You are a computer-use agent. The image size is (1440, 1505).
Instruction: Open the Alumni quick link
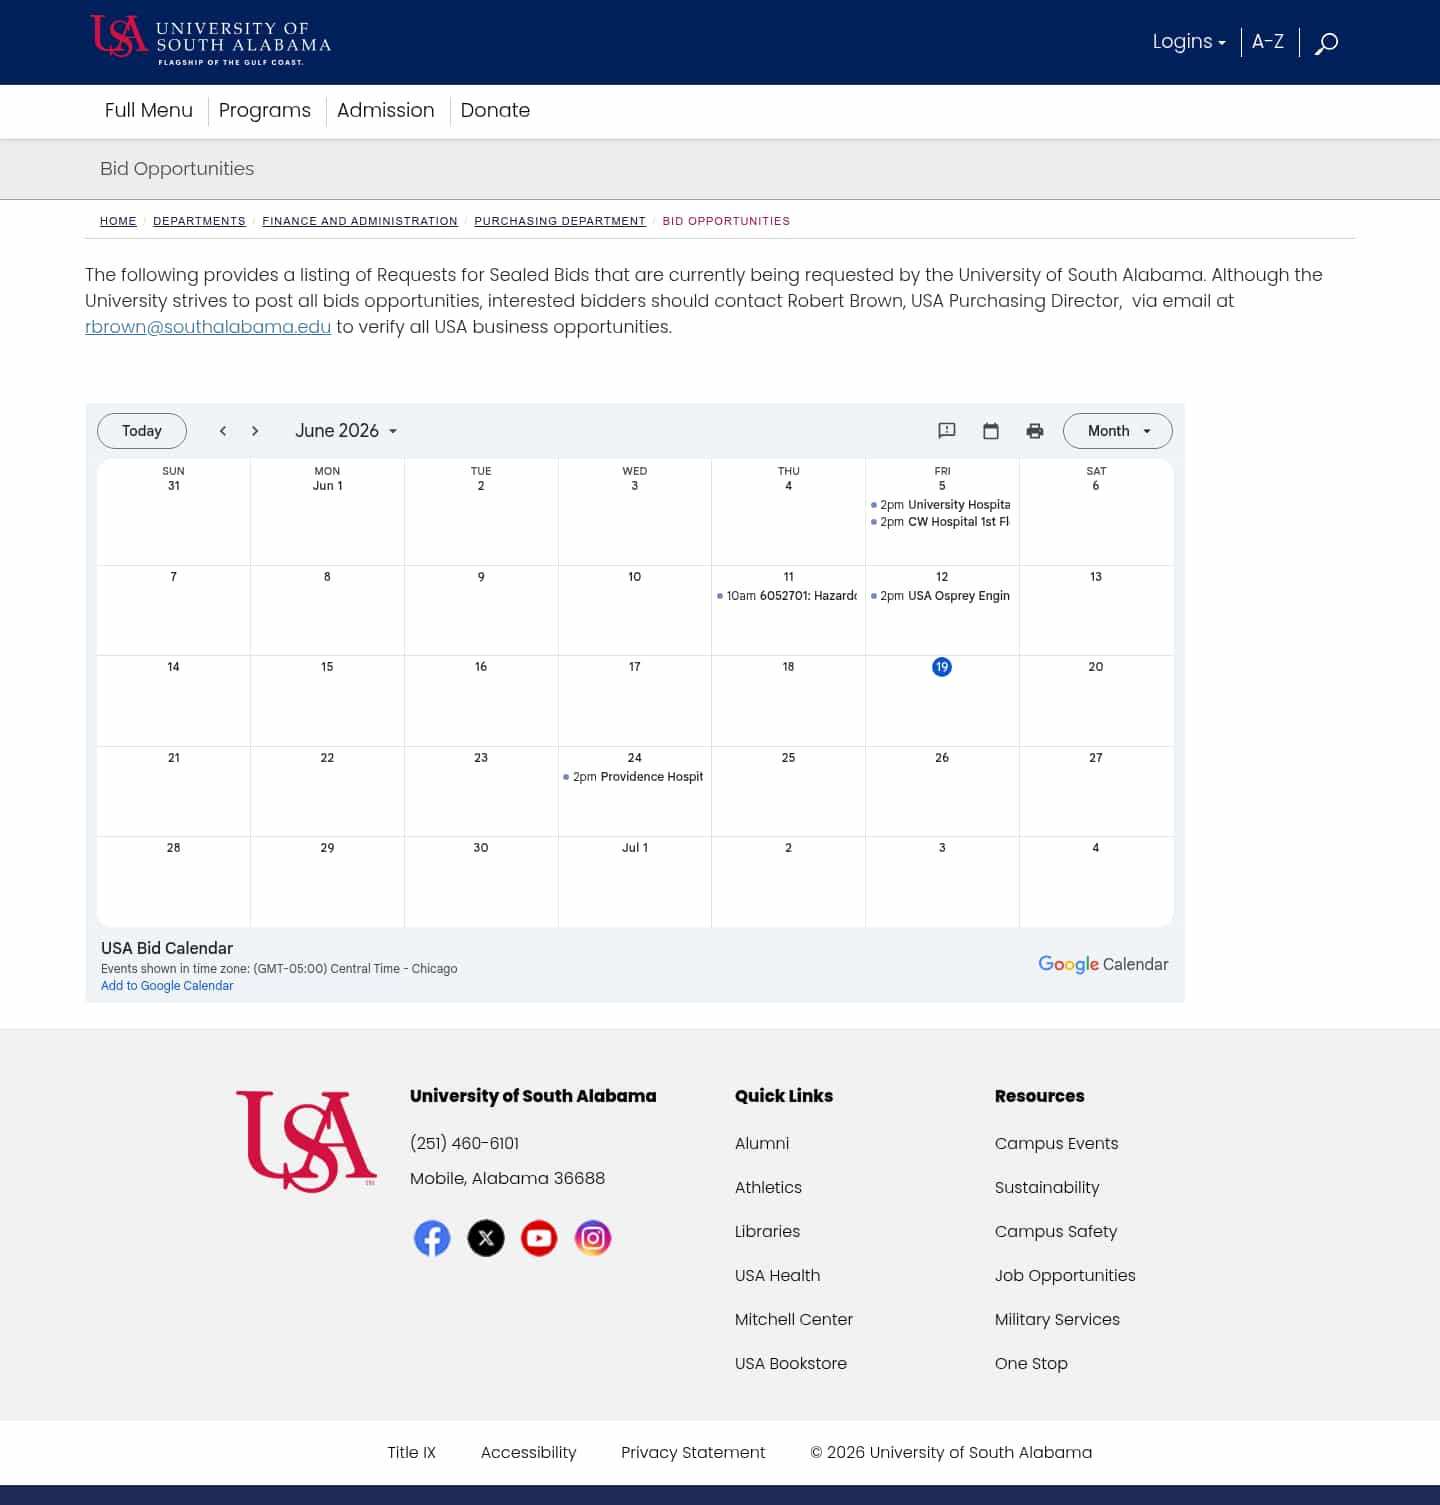point(762,1143)
